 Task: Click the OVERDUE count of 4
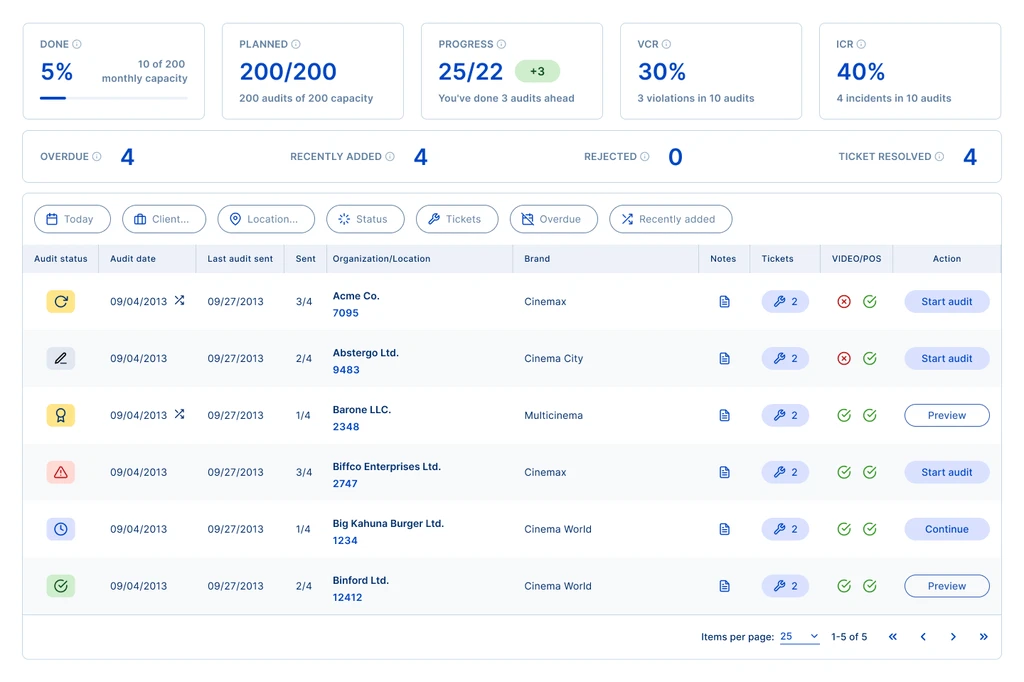coord(127,157)
